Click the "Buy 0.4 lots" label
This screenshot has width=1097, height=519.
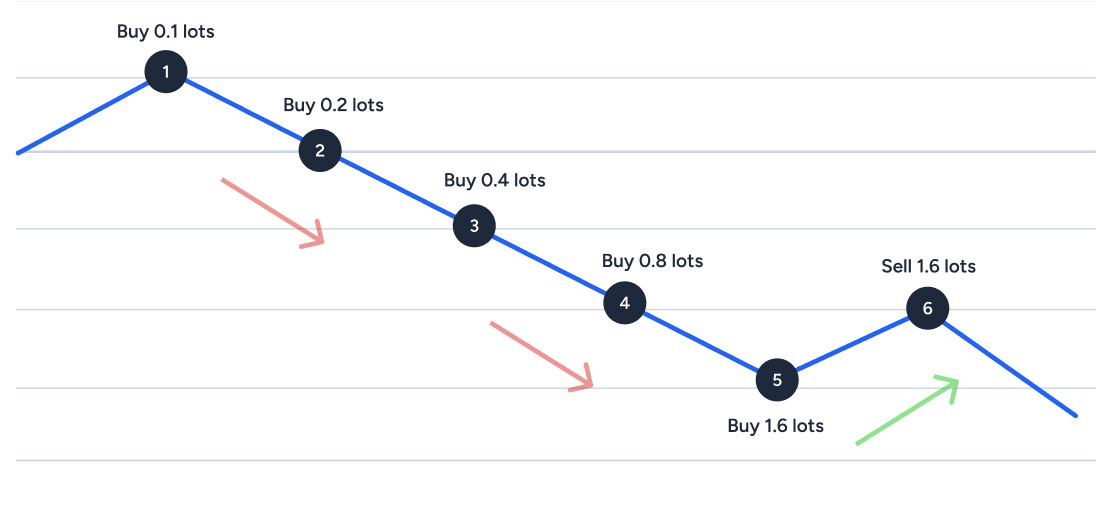(x=495, y=181)
